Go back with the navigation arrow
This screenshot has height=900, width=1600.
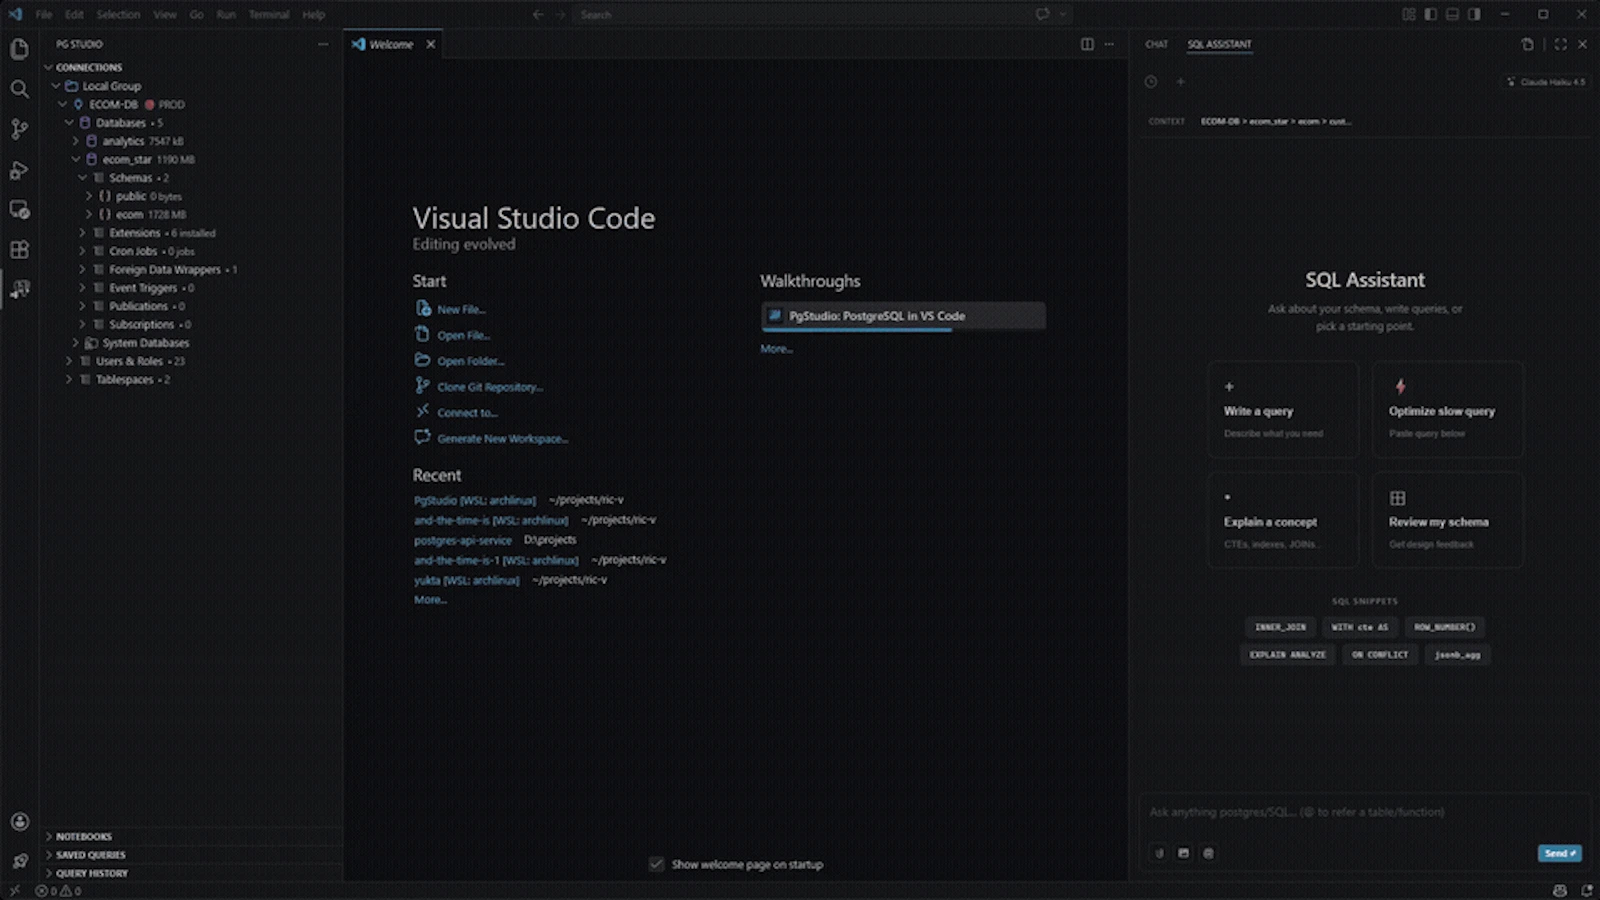pos(538,14)
